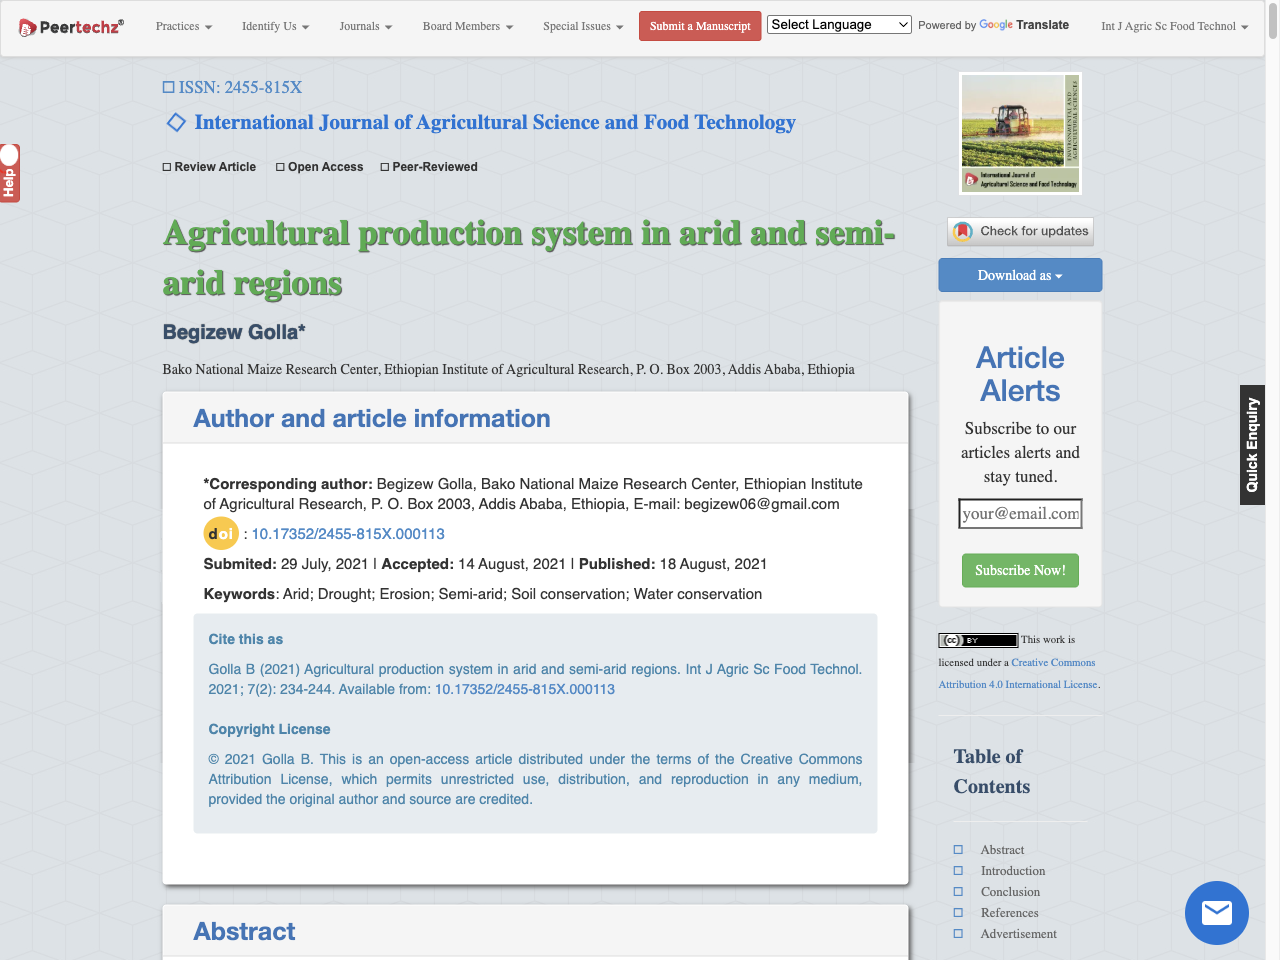This screenshot has height=960, width=1280.
Task: Open the Select Language dropdown
Action: (x=838, y=24)
